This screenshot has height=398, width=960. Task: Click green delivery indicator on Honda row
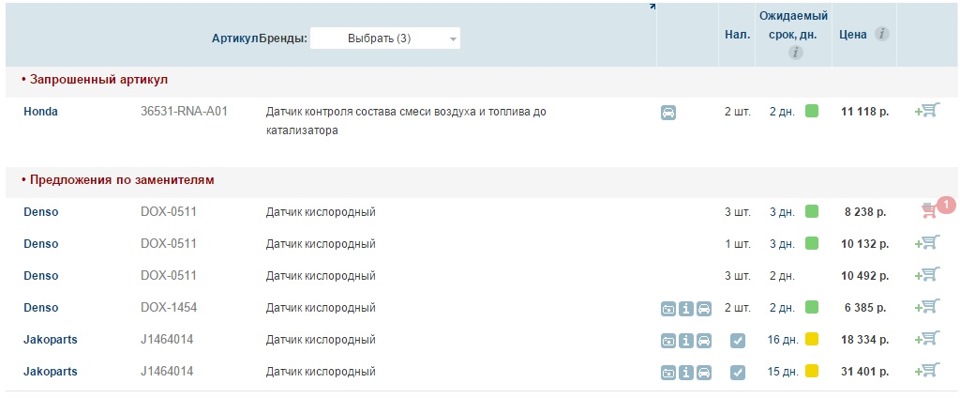(x=812, y=111)
